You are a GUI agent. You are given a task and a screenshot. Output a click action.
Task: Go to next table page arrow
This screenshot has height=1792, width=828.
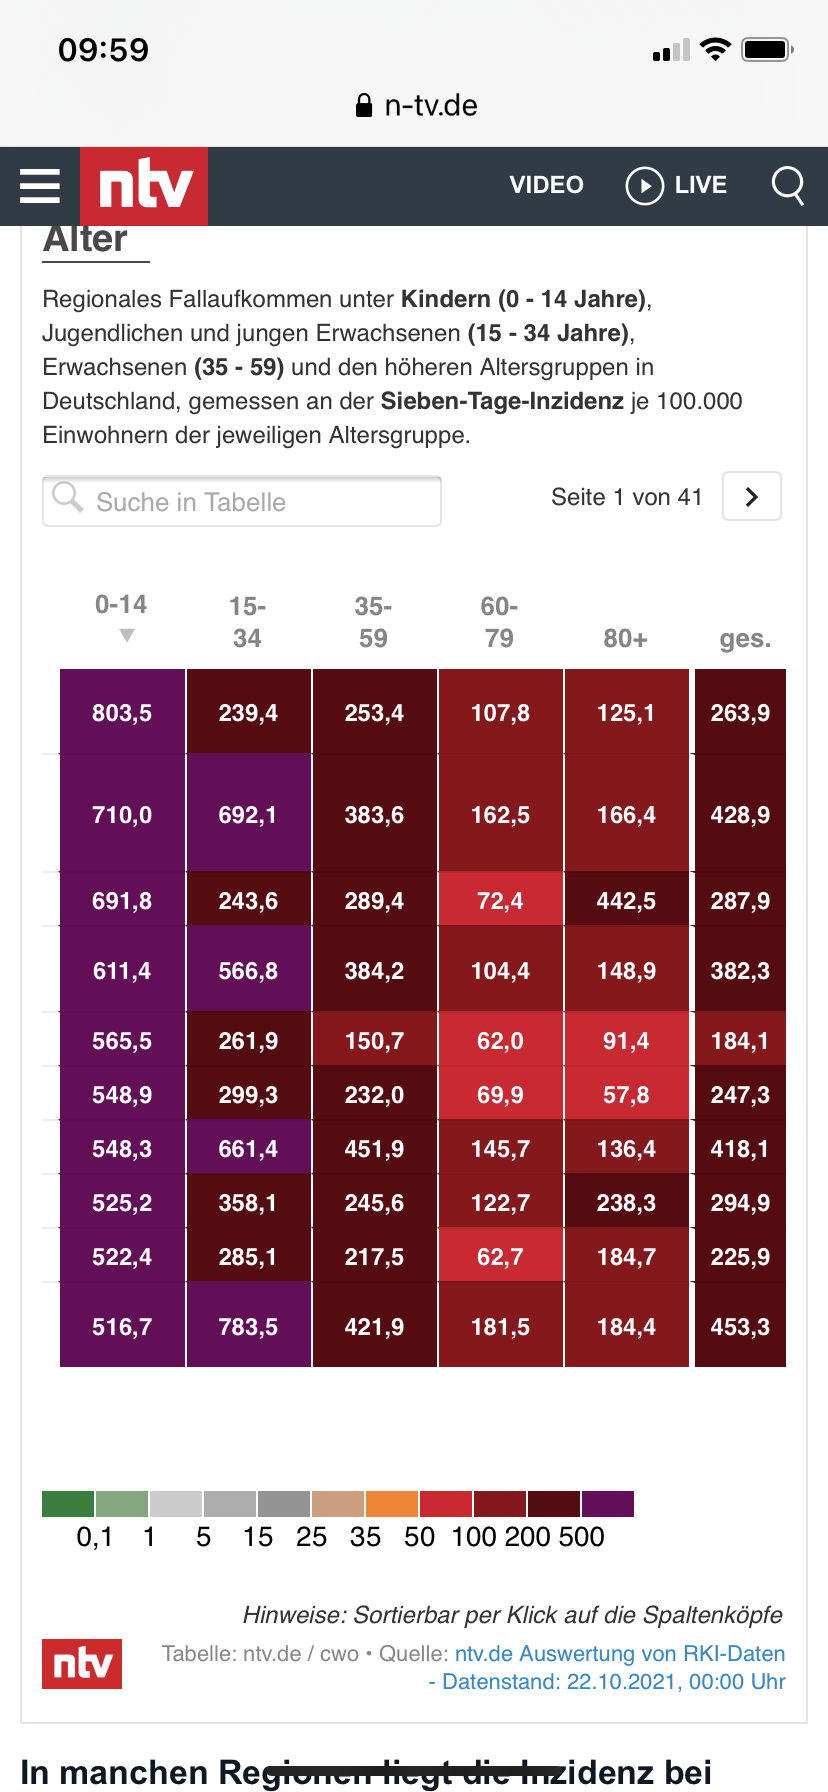point(752,497)
